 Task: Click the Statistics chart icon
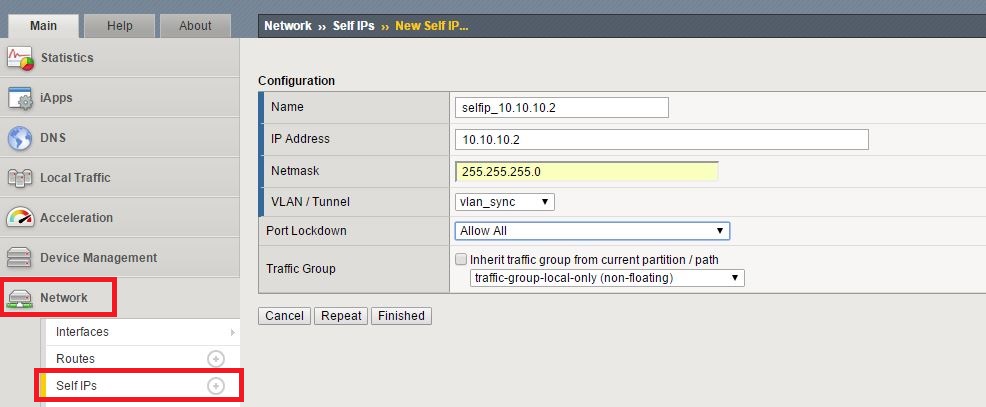pyautogui.click(x=21, y=58)
